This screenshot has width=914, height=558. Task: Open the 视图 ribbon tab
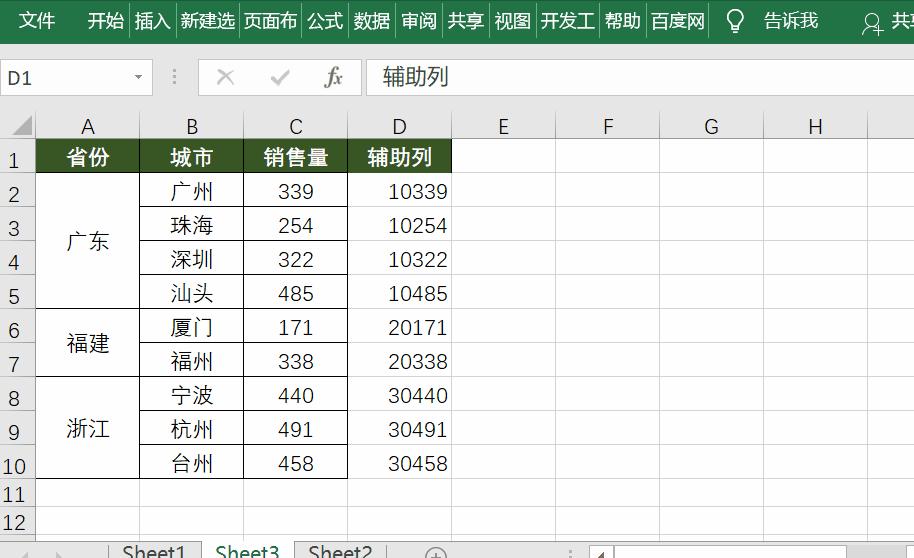pos(512,21)
